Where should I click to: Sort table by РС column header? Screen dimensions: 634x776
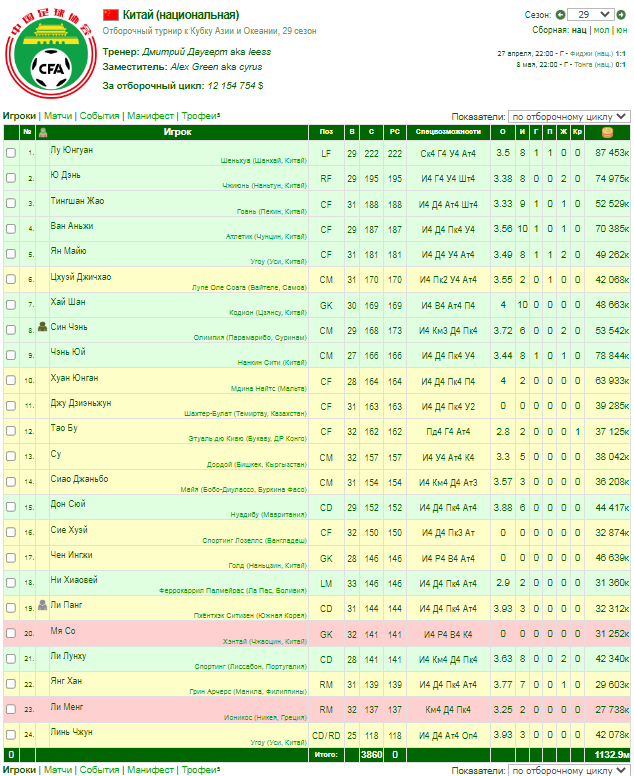tap(394, 132)
